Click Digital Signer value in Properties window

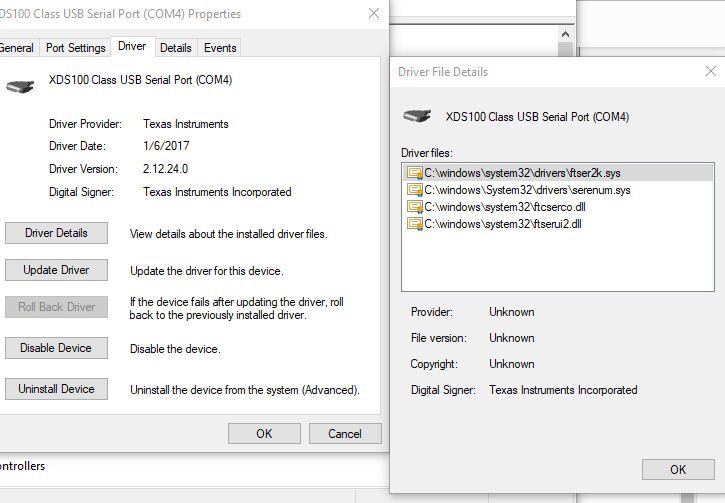[217, 192]
